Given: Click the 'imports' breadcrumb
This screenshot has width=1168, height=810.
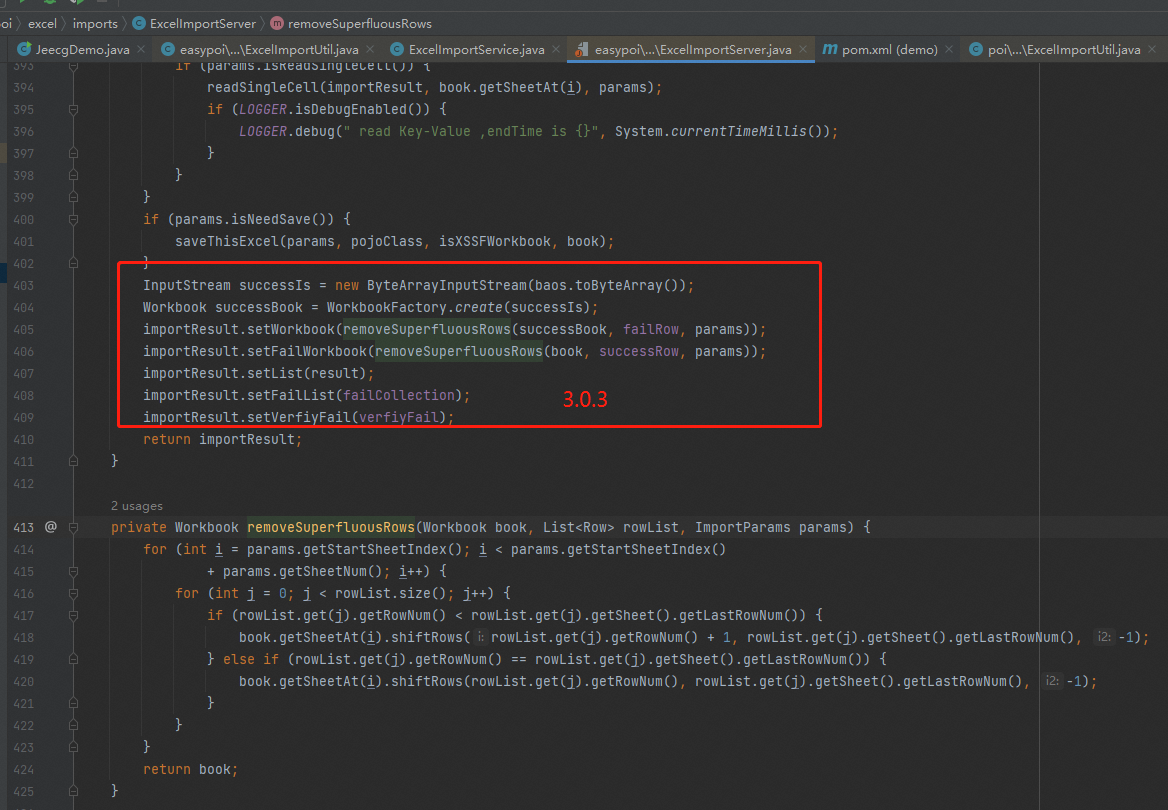Looking at the screenshot, I should pos(95,23).
